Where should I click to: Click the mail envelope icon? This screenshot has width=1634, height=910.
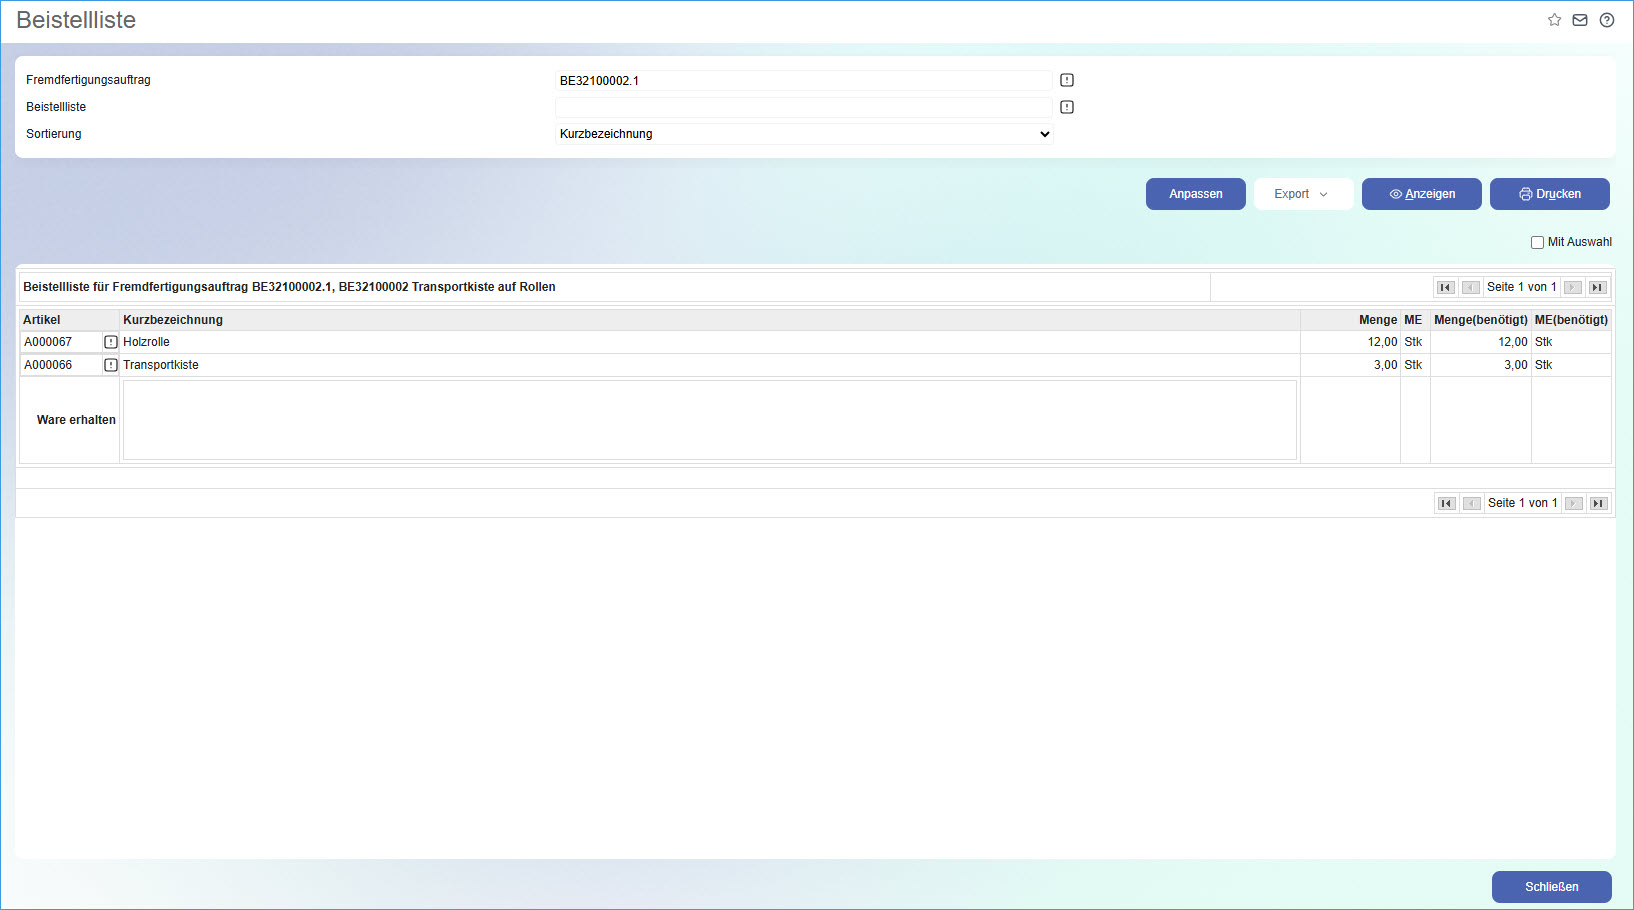(x=1580, y=20)
